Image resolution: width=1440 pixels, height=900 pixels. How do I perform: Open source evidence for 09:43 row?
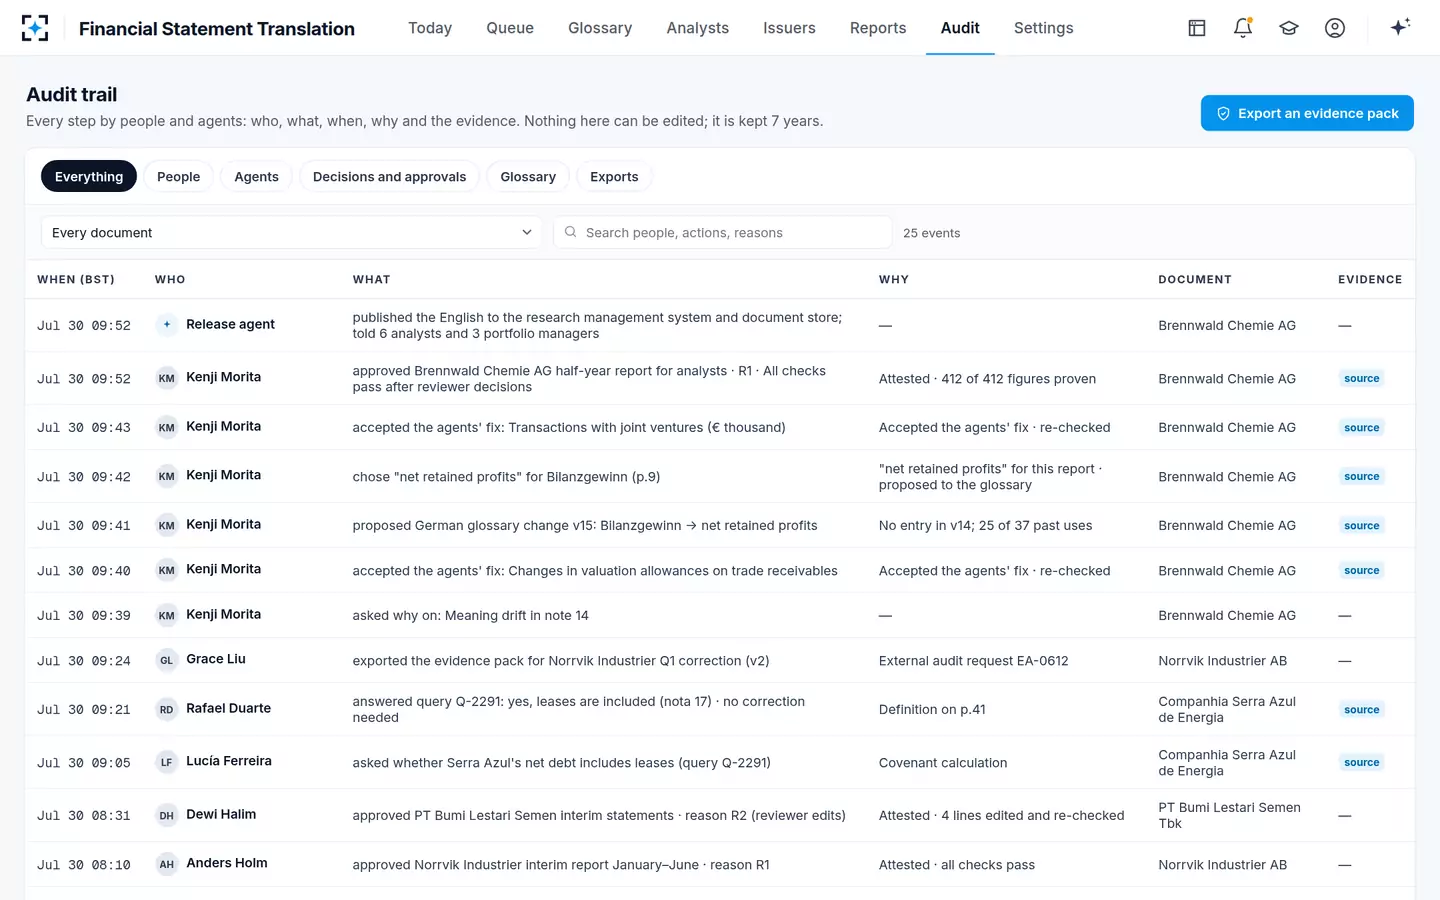click(1361, 427)
